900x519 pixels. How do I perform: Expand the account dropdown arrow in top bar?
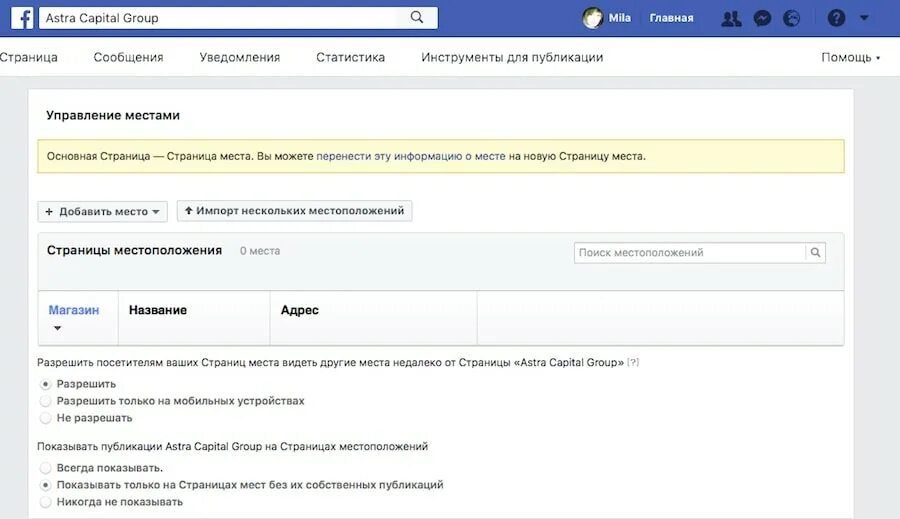point(864,18)
